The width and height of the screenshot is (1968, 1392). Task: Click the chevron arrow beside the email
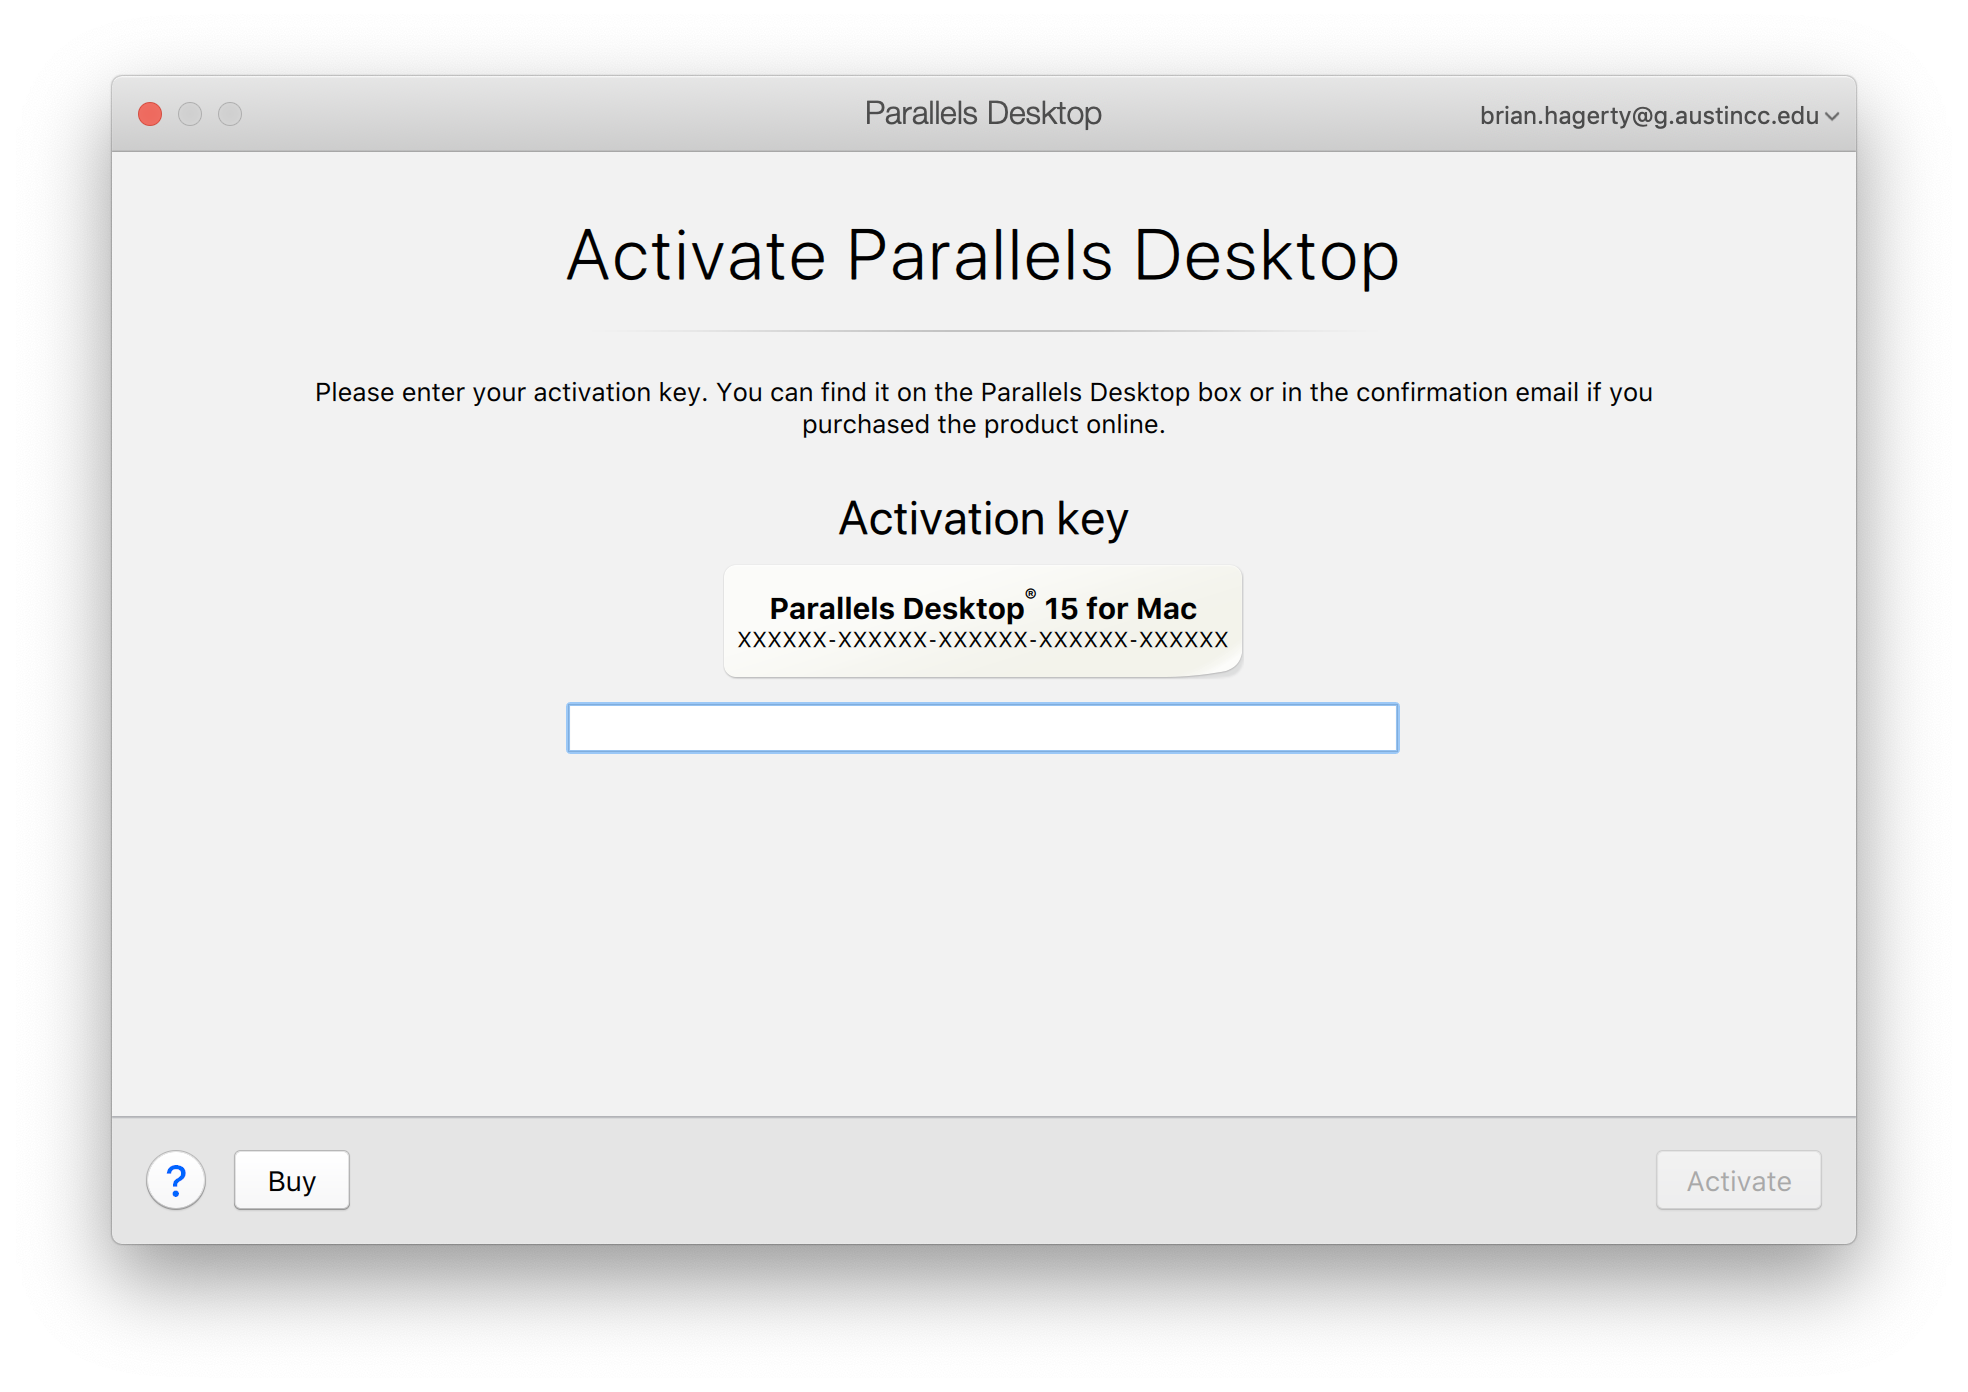(1832, 117)
